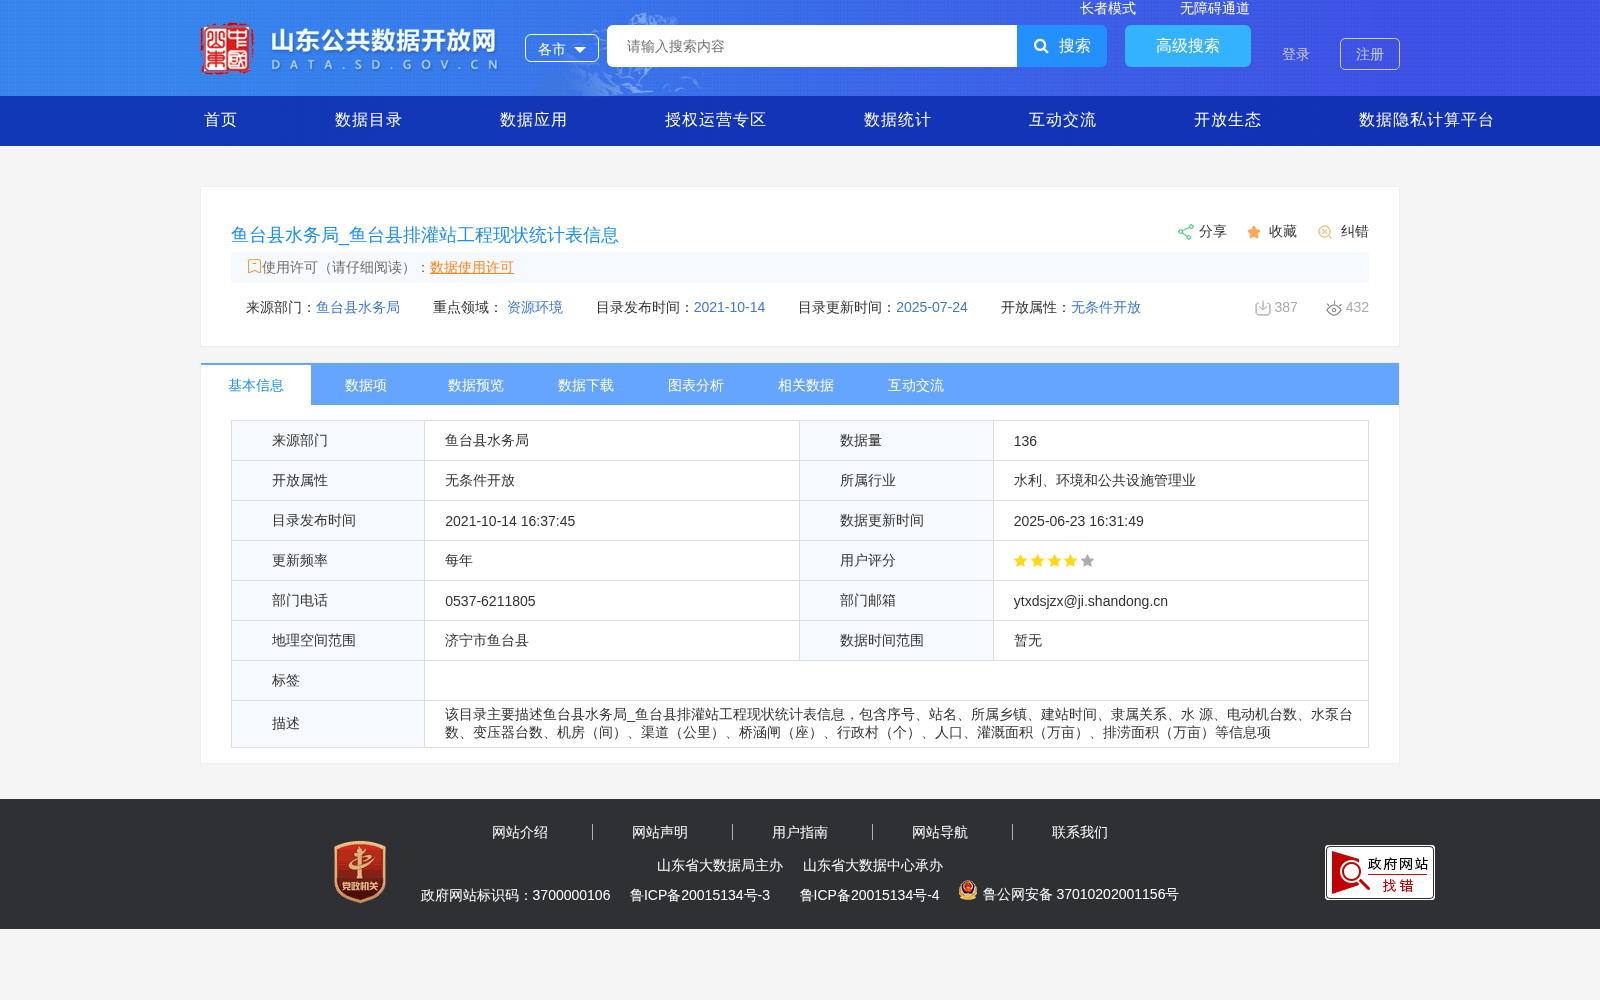Image resolution: width=1600 pixels, height=1000 pixels.
Task: Open 授权运营专区 navigation item
Action: (x=715, y=120)
